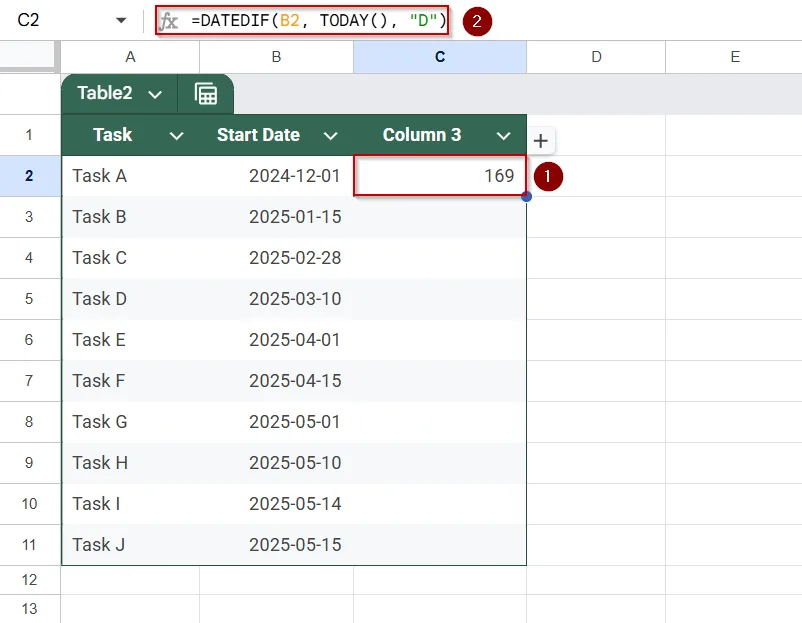Open the Column 3 header dropdown
This screenshot has width=802, height=623.
pos(504,136)
